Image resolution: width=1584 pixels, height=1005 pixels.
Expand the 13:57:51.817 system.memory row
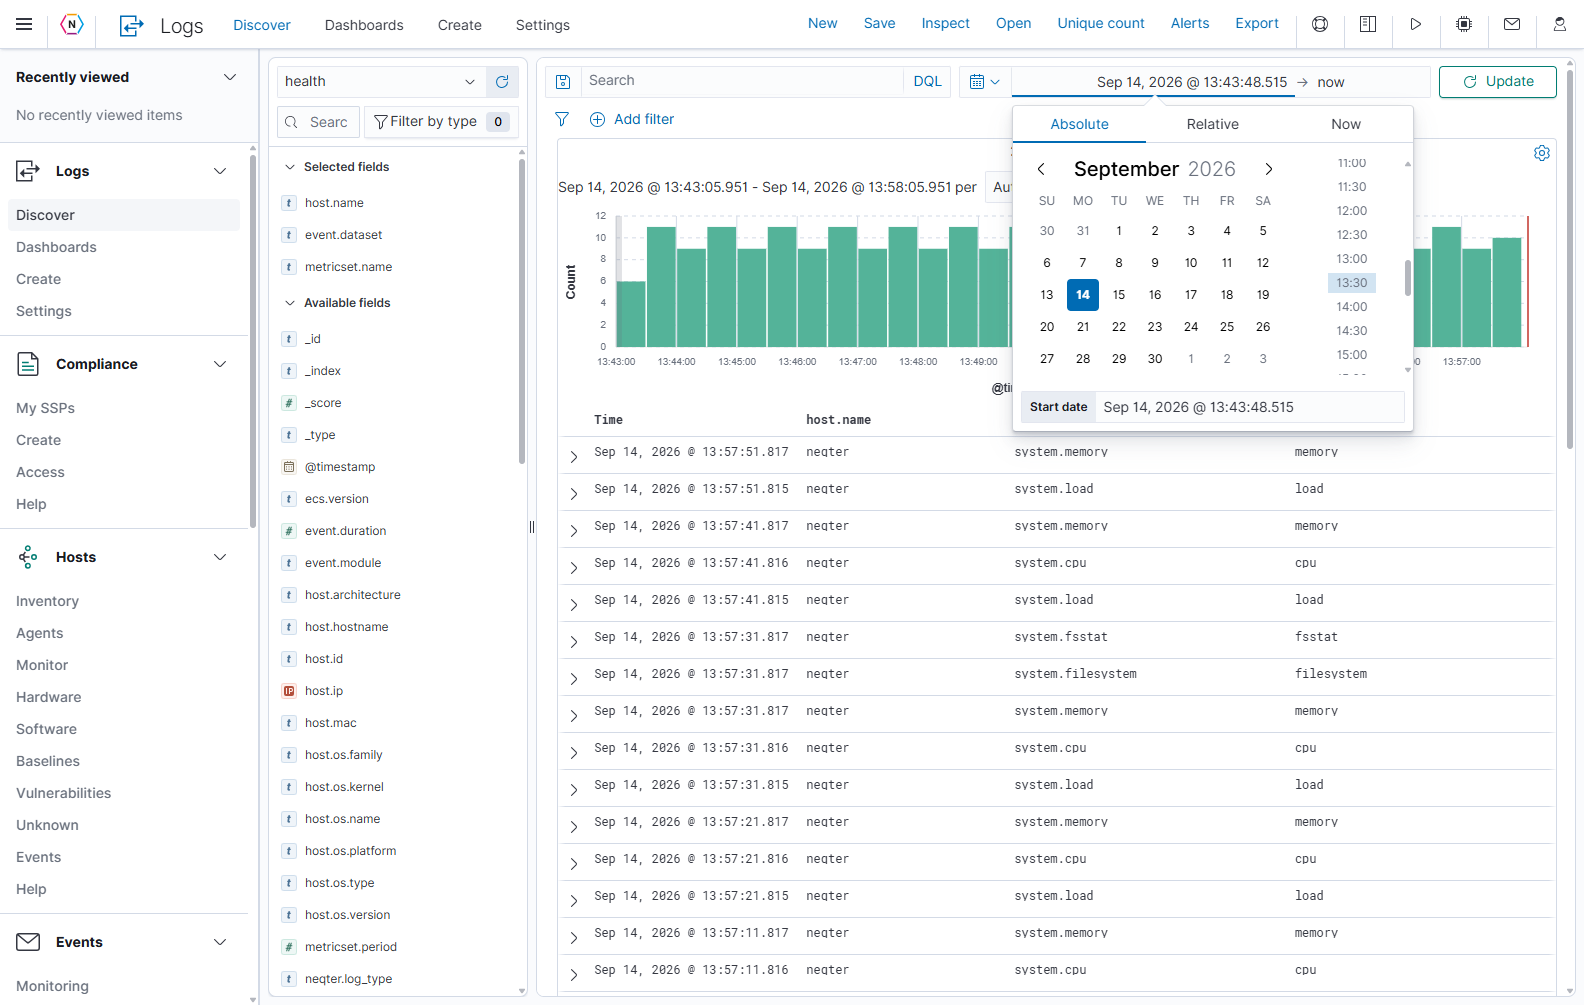pos(574,456)
